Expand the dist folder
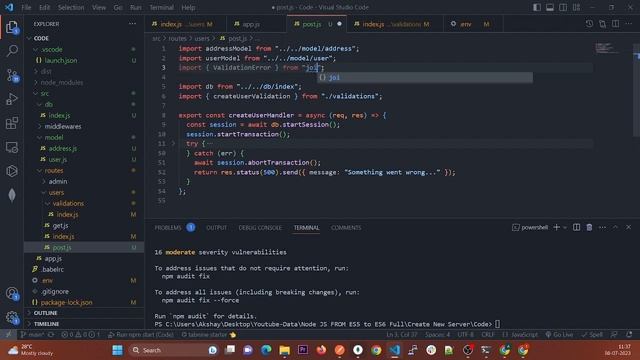 point(36,71)
